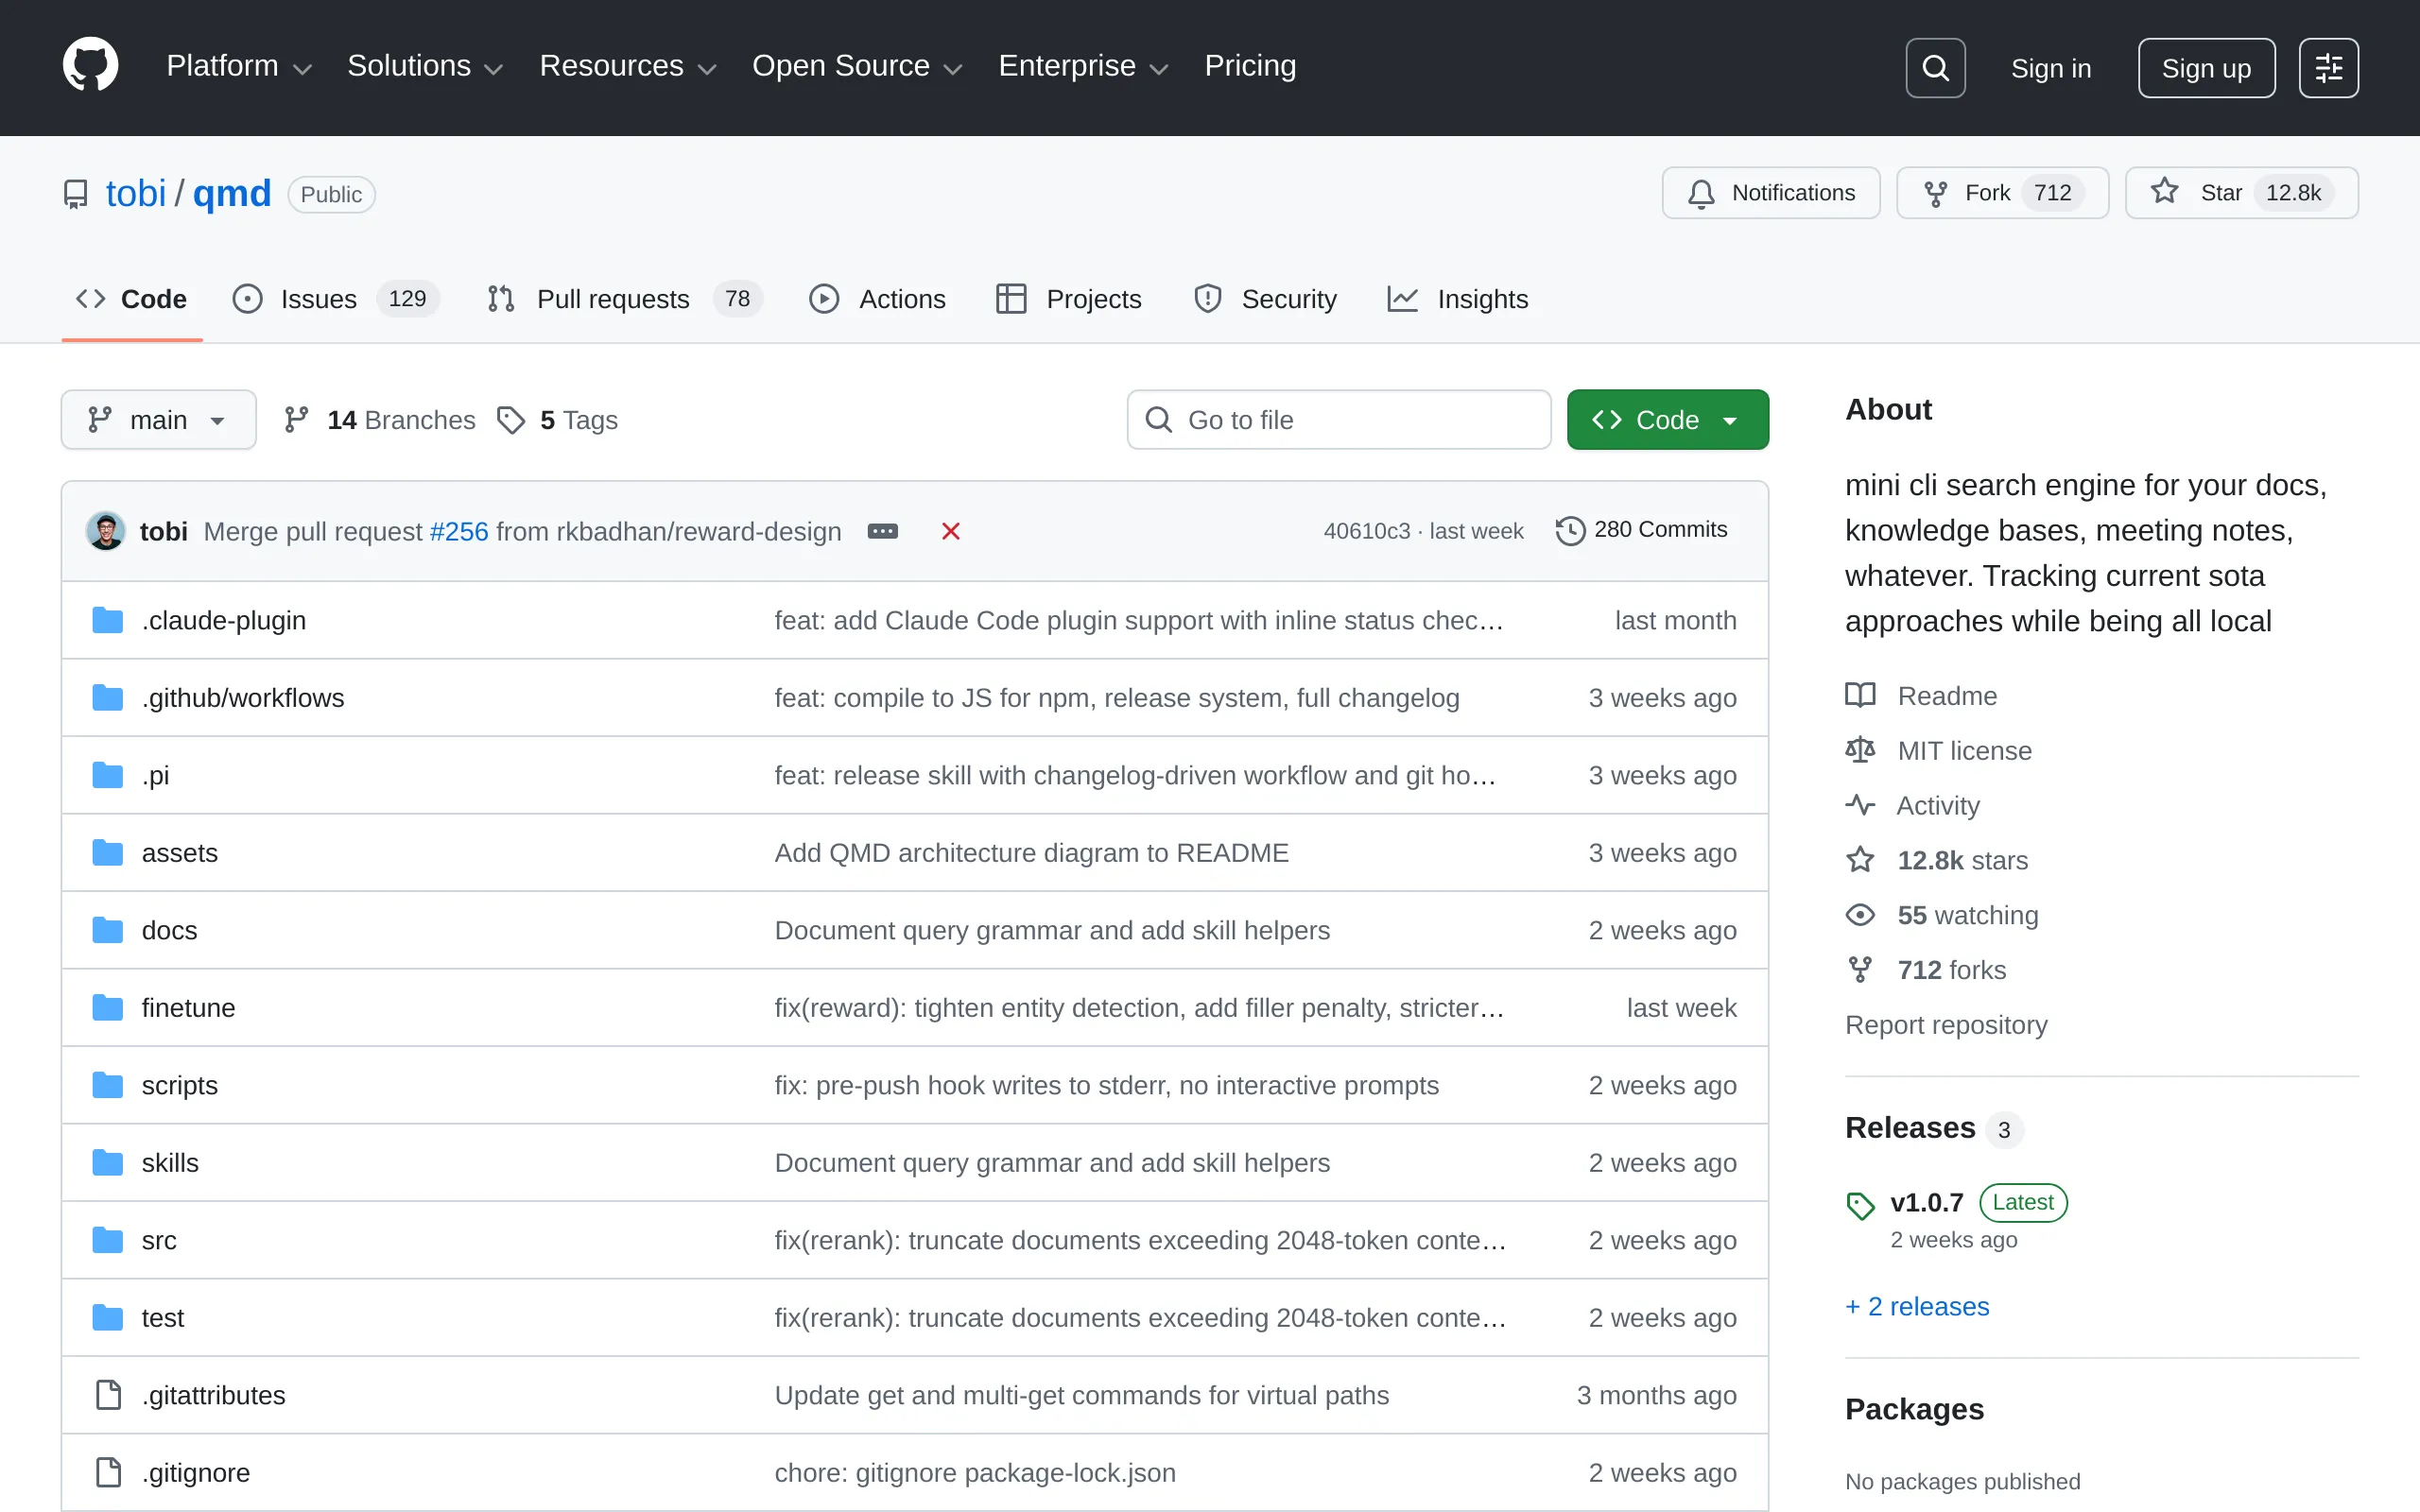Click the GitHub logo in the top left

pos(90,64)
